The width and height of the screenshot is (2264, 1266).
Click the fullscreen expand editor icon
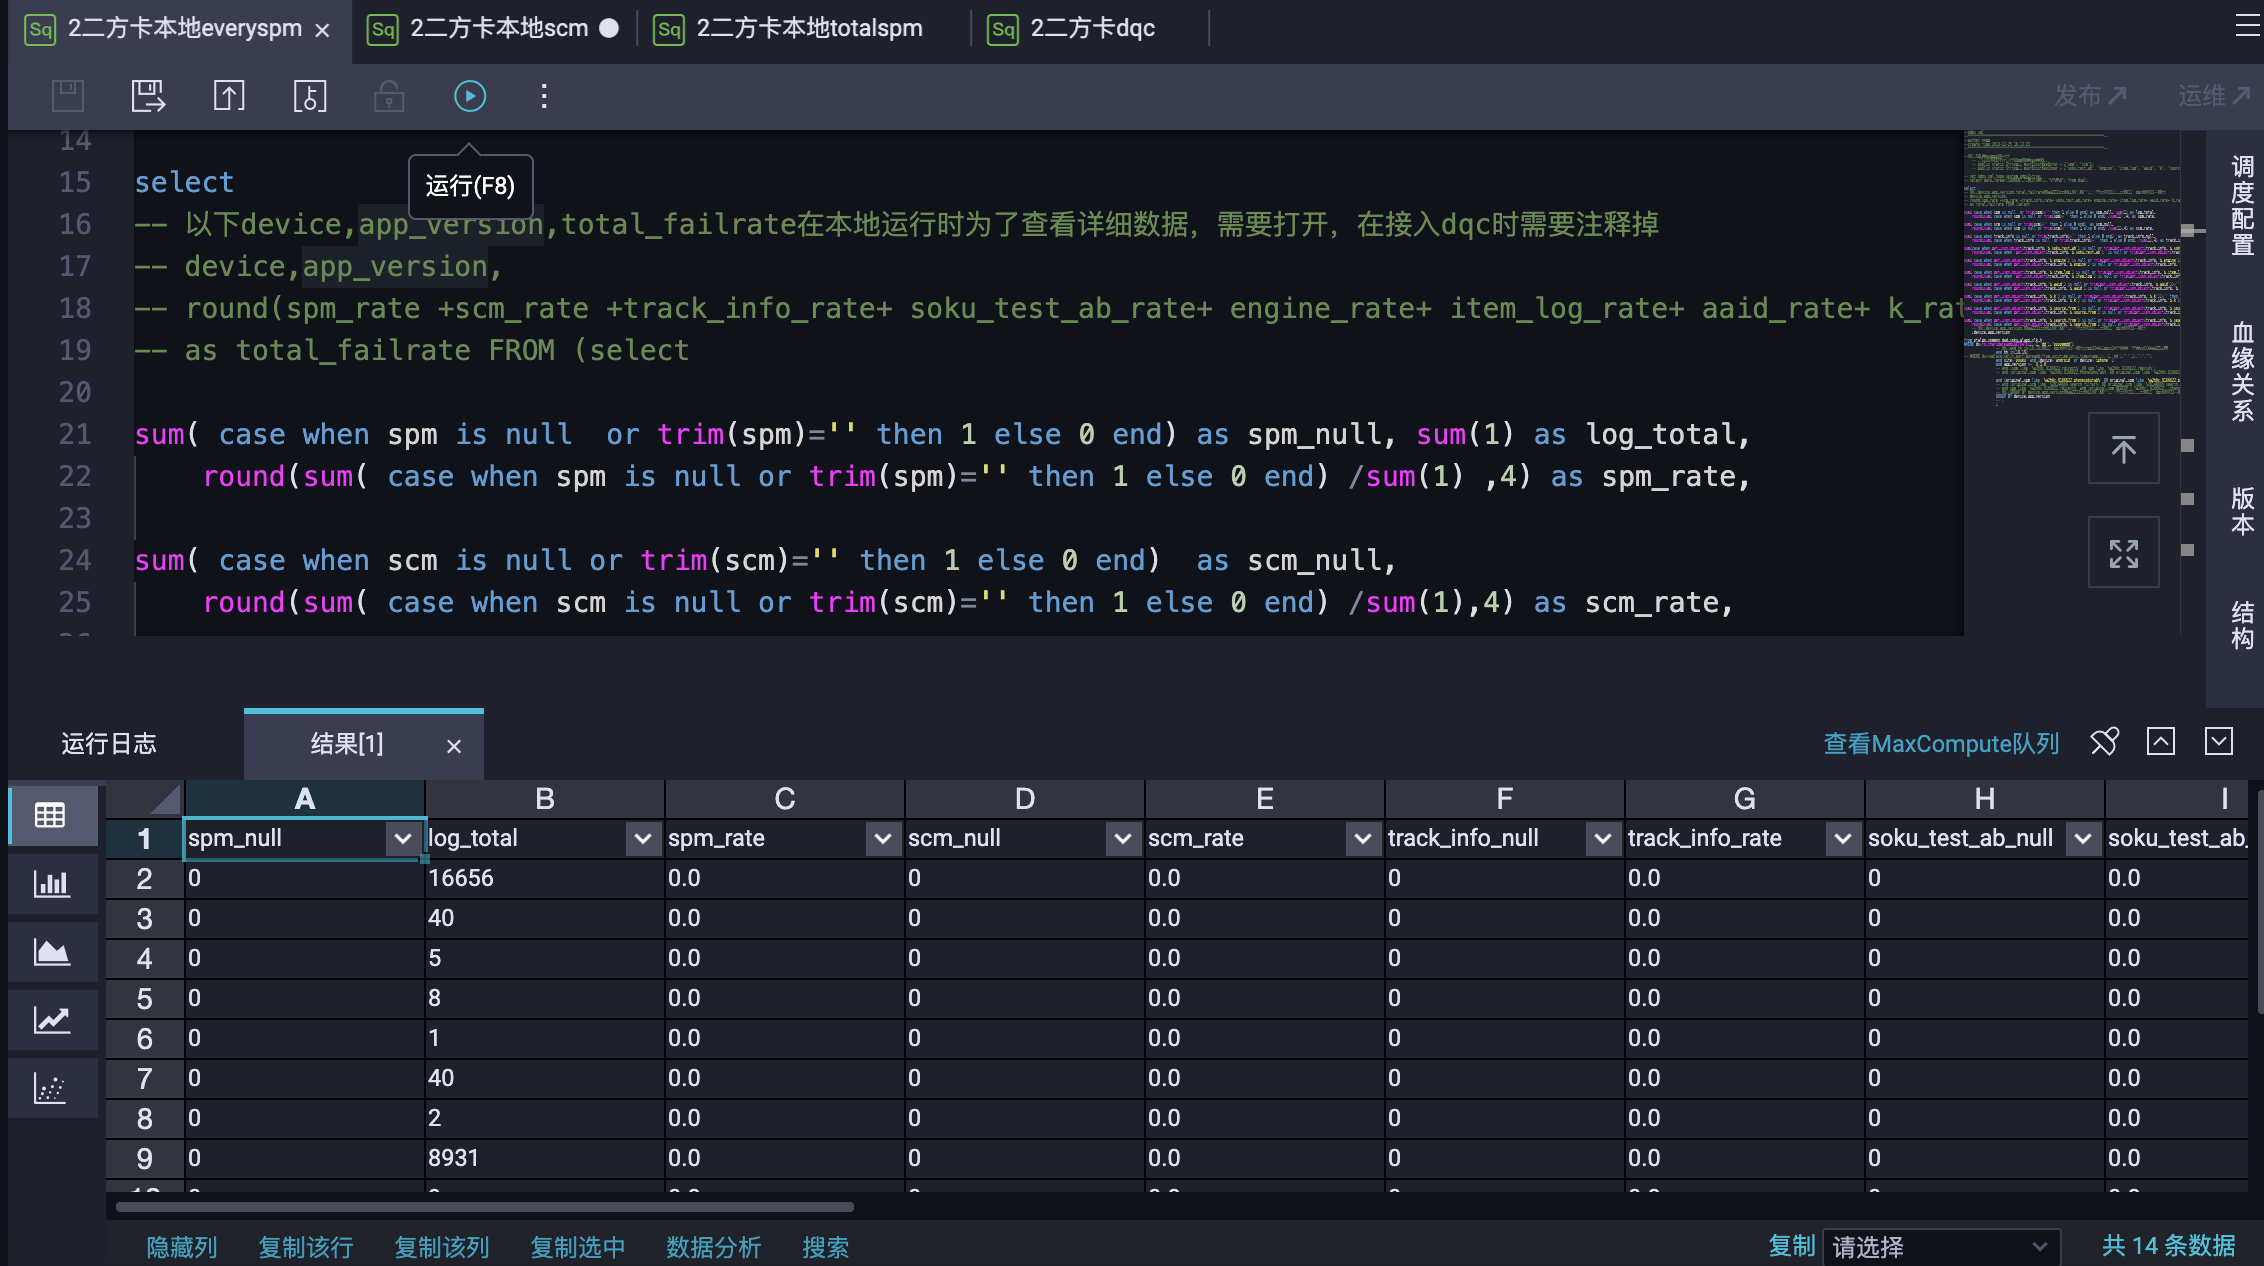click(x=2123, y=553)
